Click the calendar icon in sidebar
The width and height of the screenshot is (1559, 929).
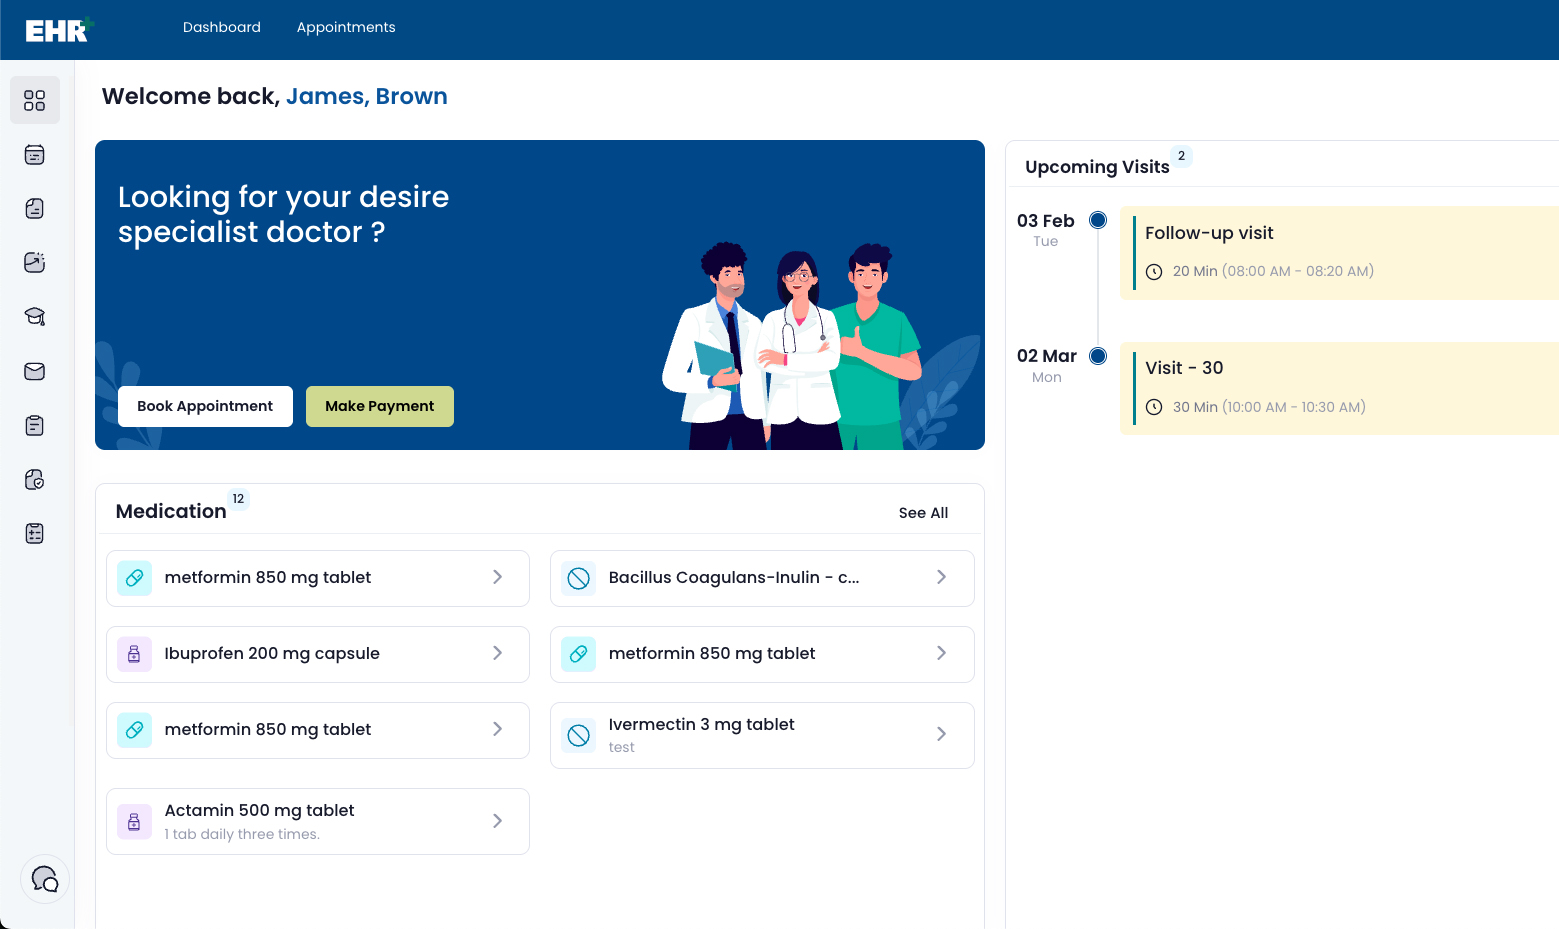(35, 155)
